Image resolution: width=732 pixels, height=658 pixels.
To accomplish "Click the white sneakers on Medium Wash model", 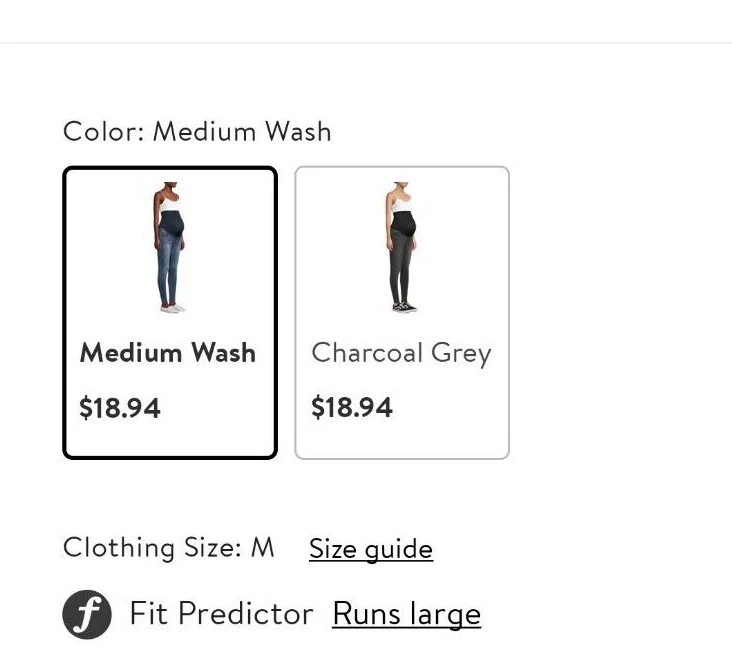I will tap(172, 309).
